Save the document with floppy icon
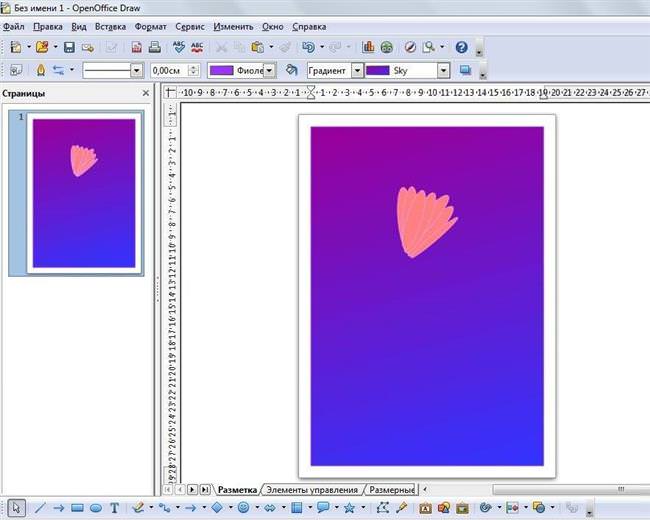This screenshot has height=520, width=650. click(x=69, y=47)
